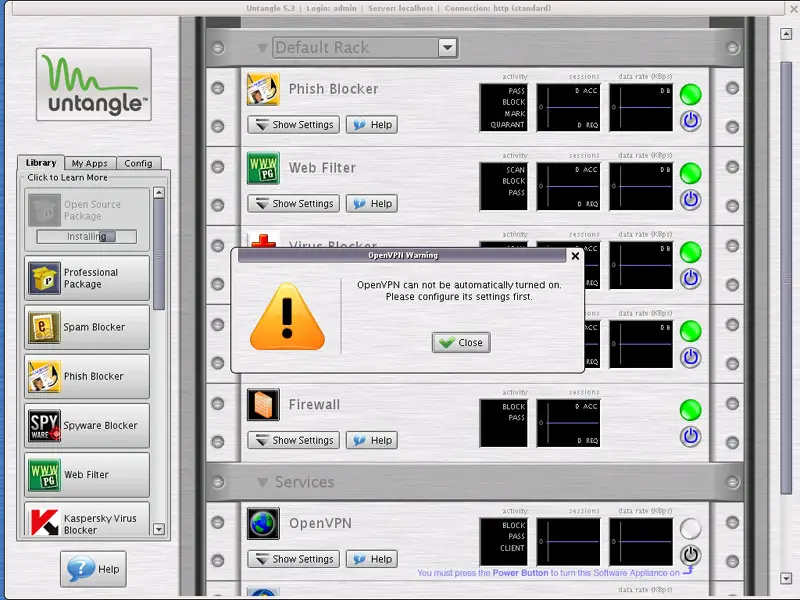Click the Firewall activity display

pyautogui.click(x=504, y=423)
